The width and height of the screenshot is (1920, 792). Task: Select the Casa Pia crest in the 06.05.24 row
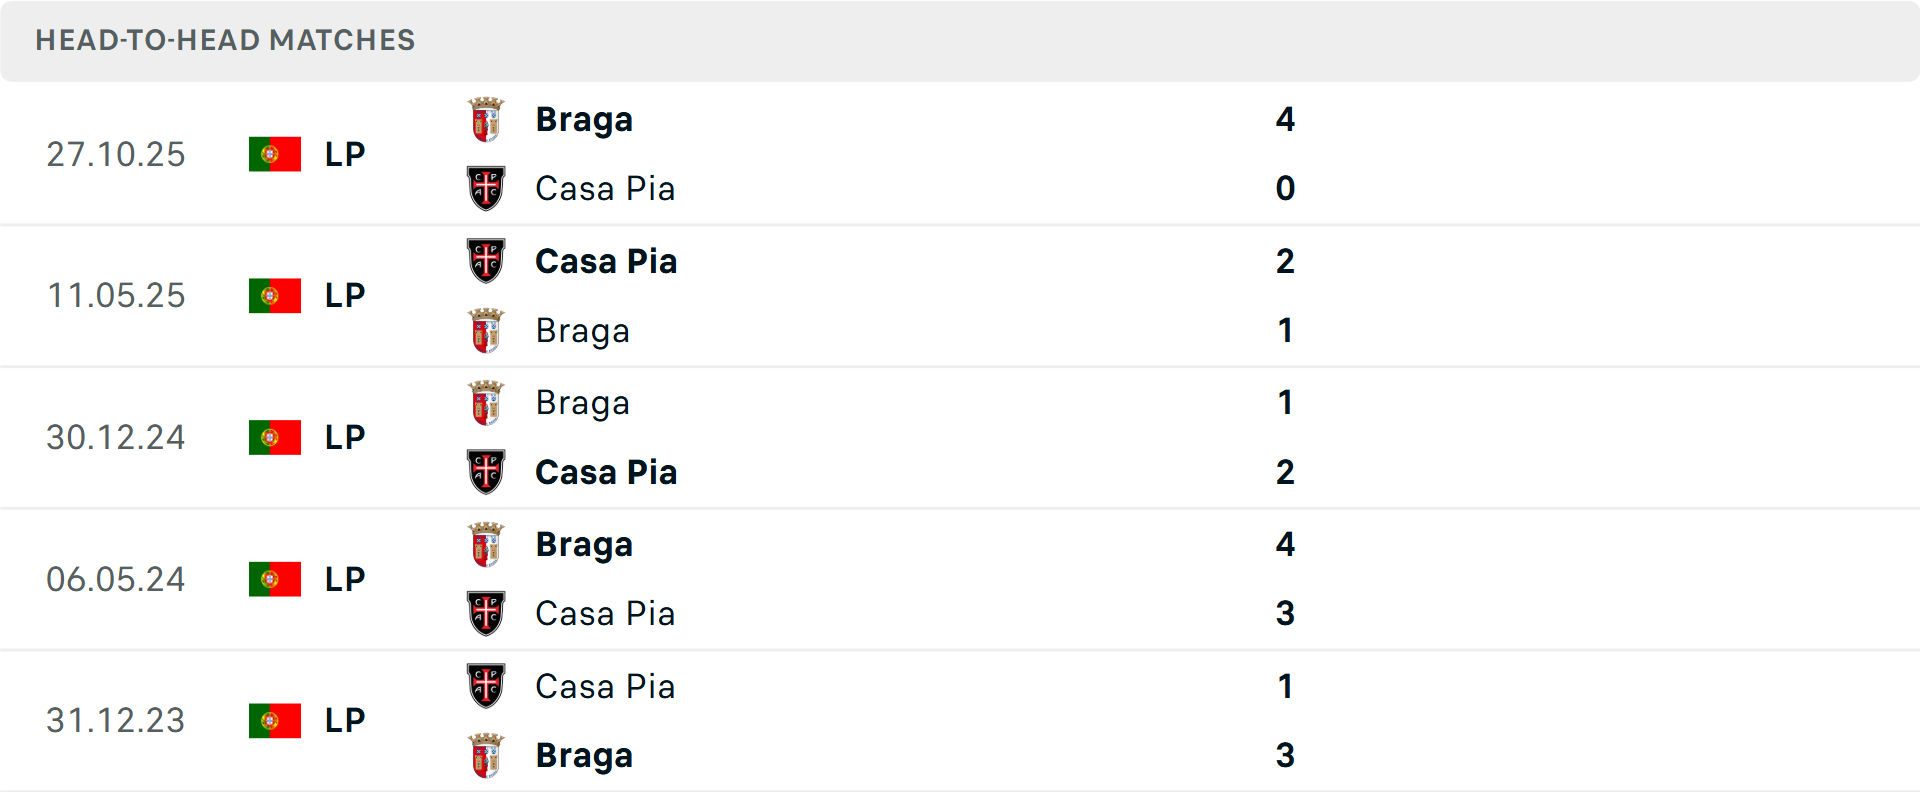pos(486,613)
